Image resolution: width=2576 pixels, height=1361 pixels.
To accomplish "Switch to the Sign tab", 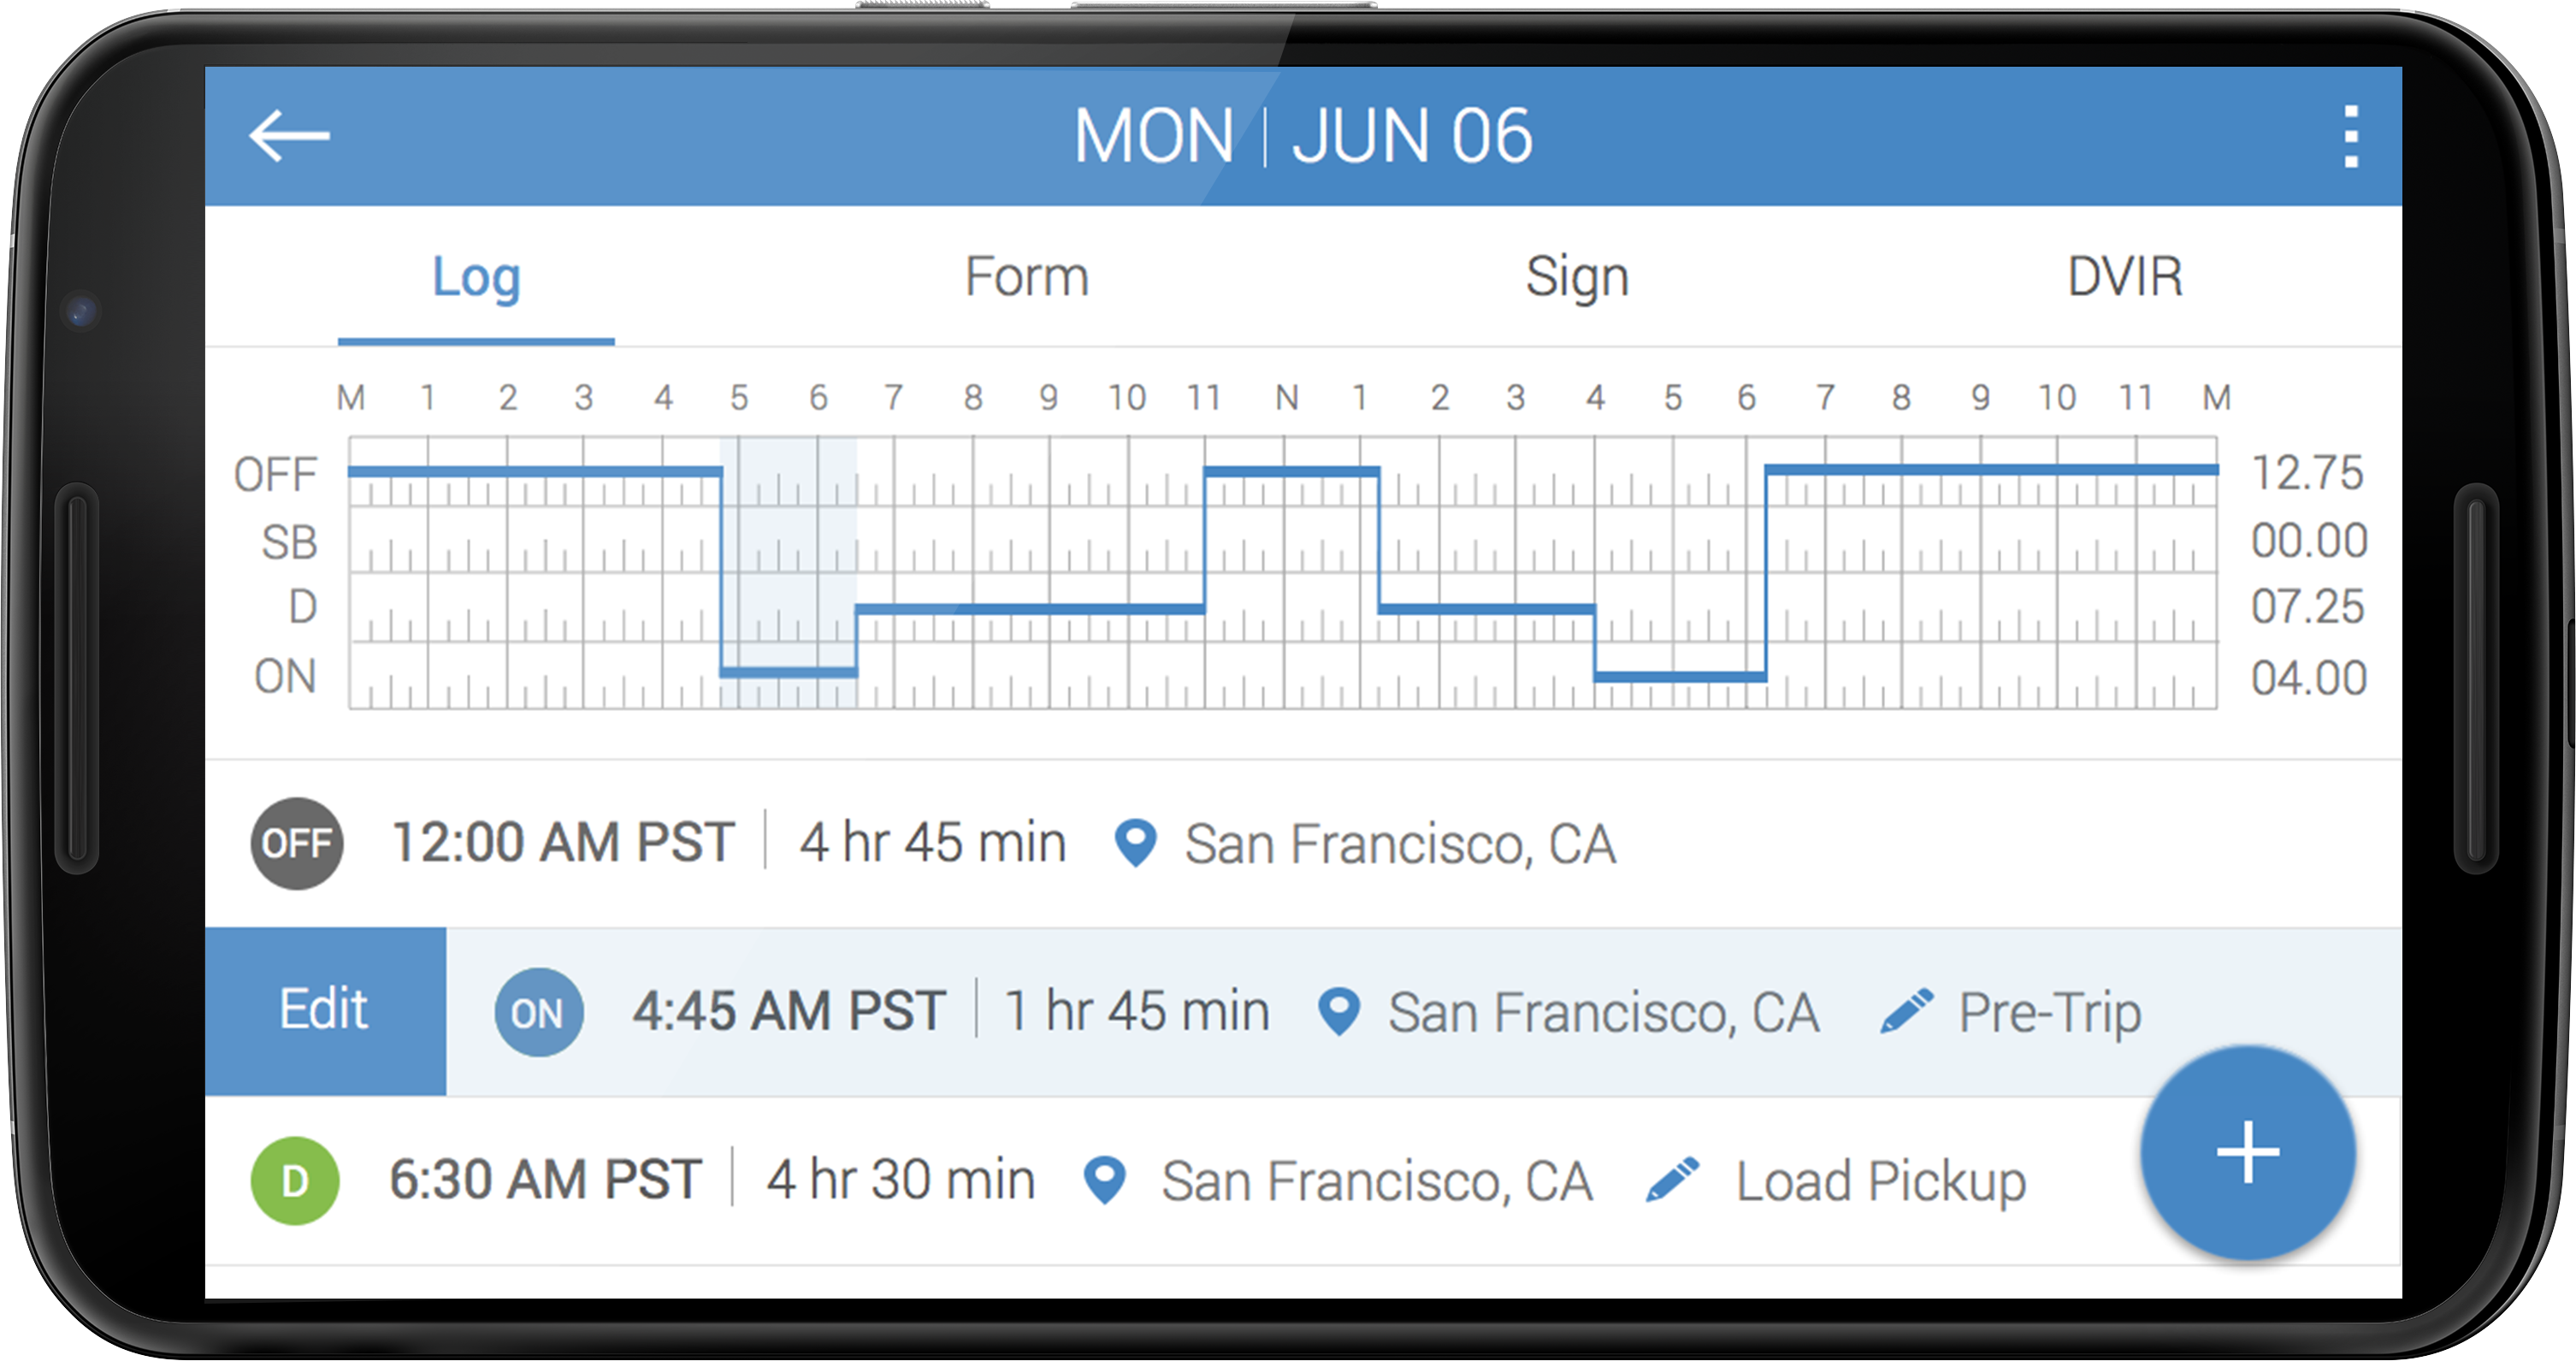I will pos(1577,277).
